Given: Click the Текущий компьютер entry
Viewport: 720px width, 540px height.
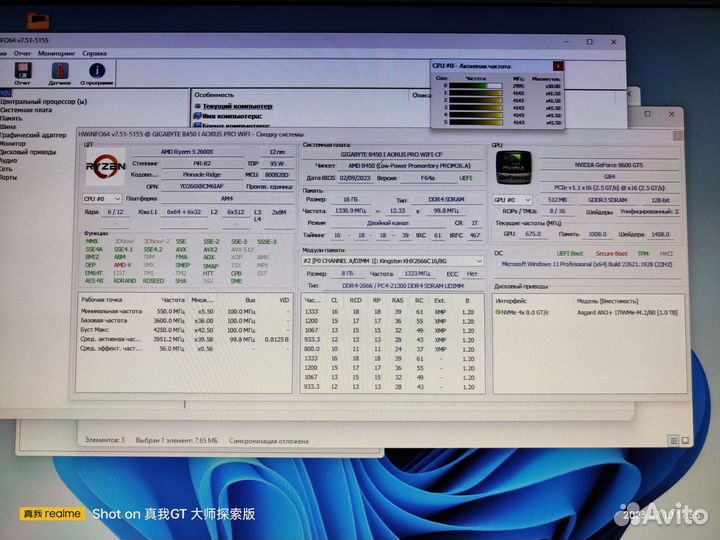Looking at the screenshot, I should (237, 106).
